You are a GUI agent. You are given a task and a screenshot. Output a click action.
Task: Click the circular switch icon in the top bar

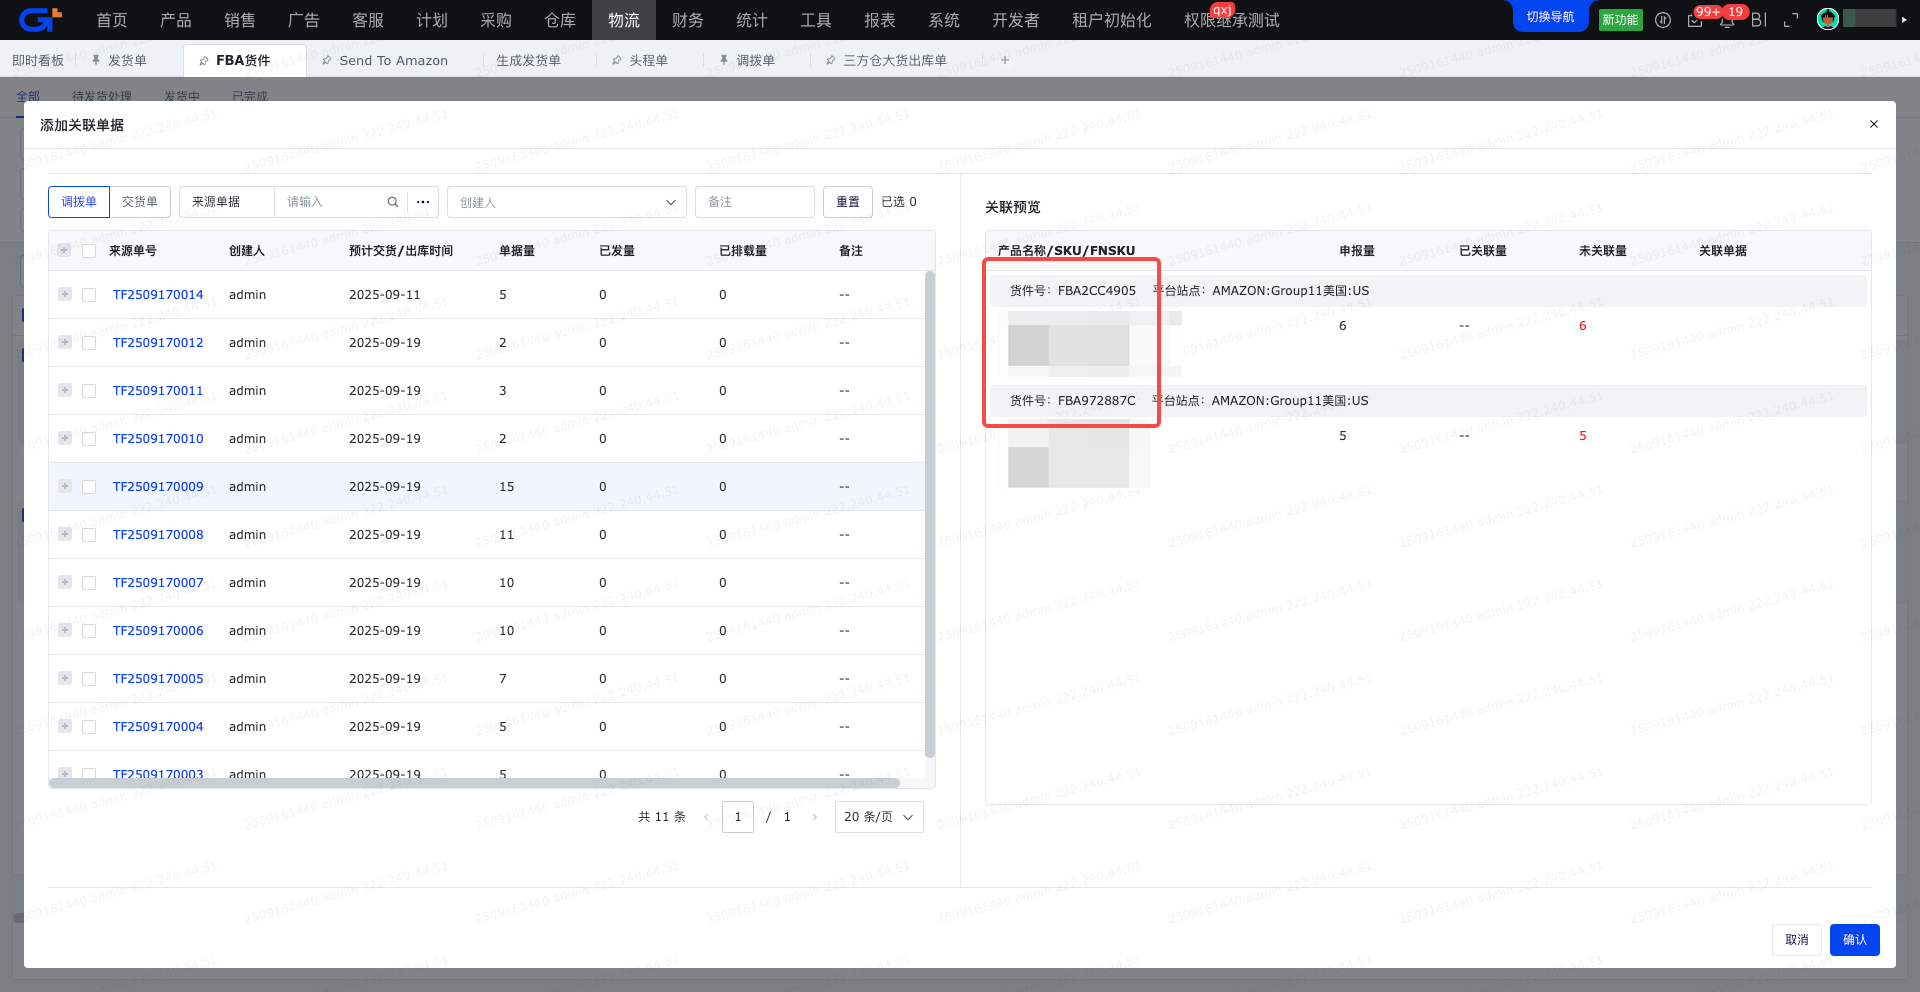pos(1663,20)
